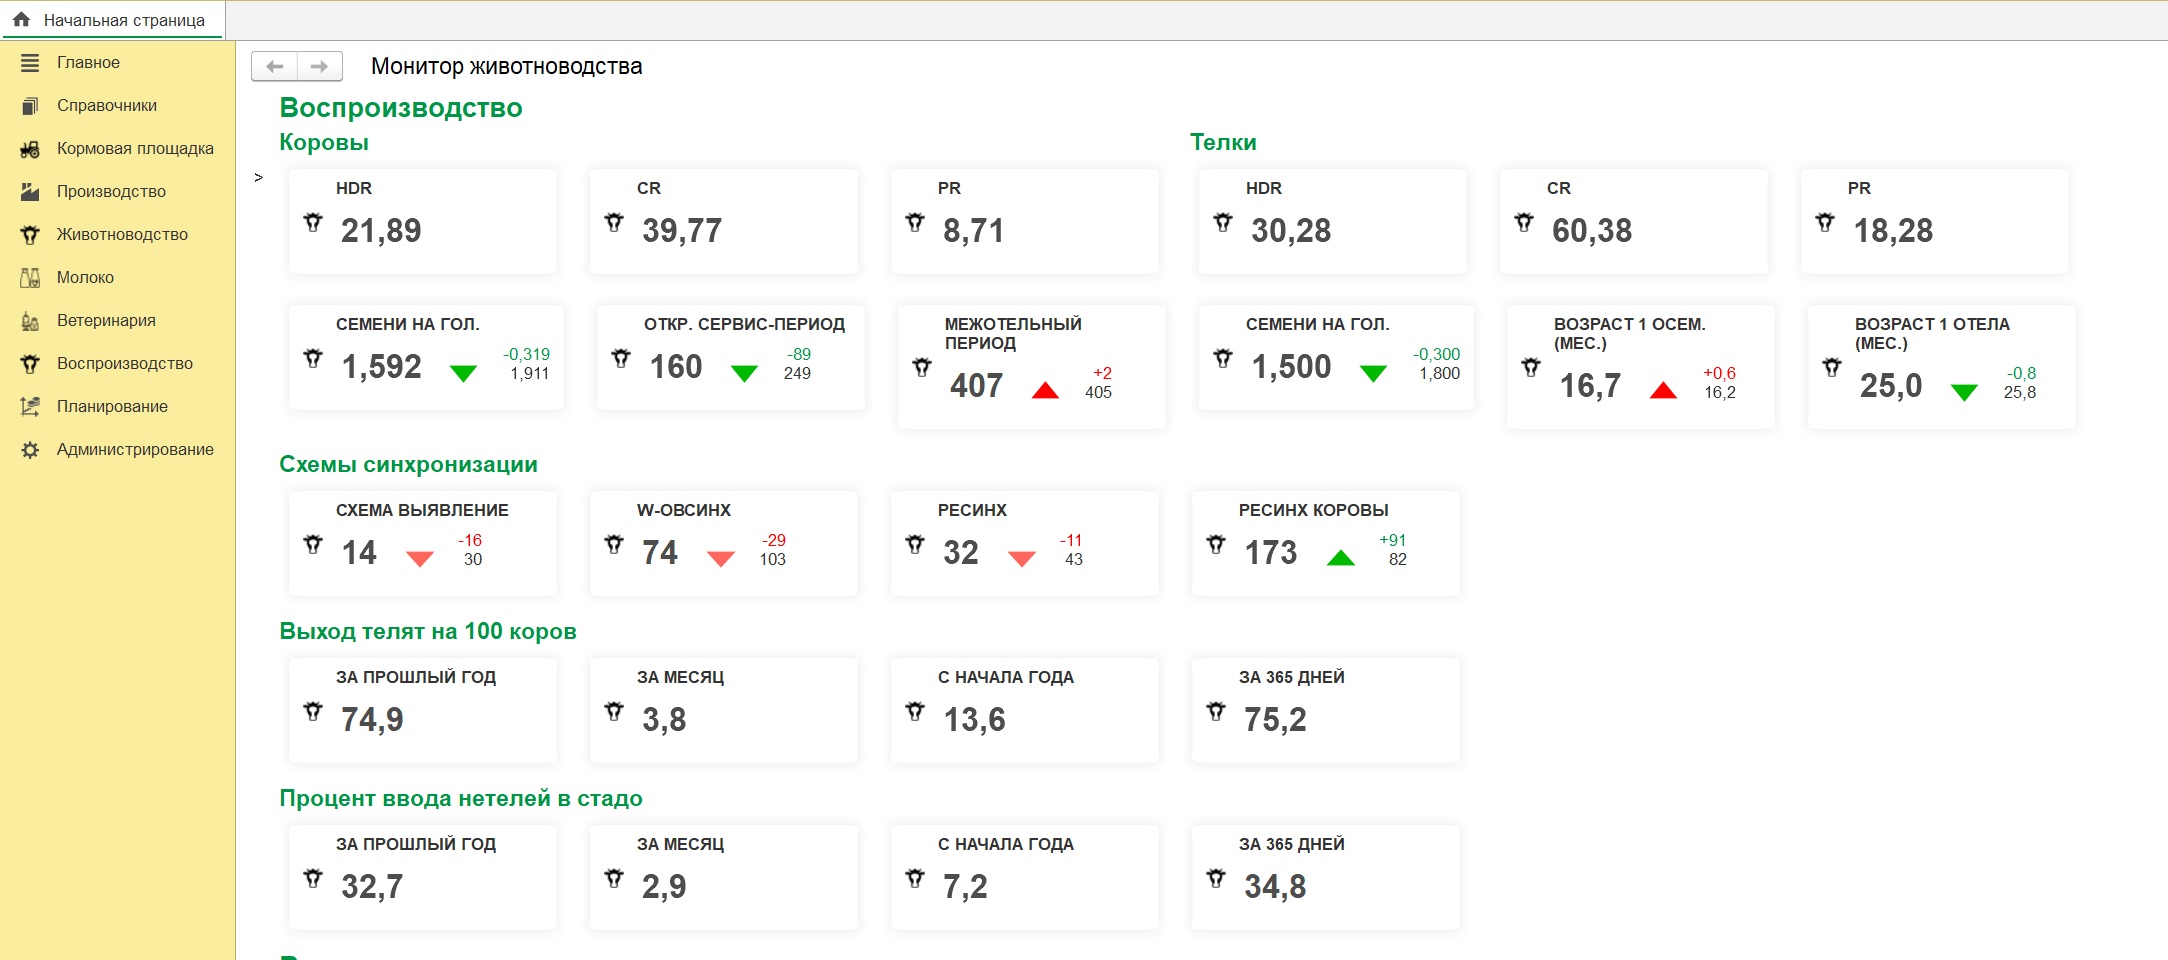Screen dimensions: 2168x960
Task: Click the back navigation arrow button
Action: tap(274, 66)
